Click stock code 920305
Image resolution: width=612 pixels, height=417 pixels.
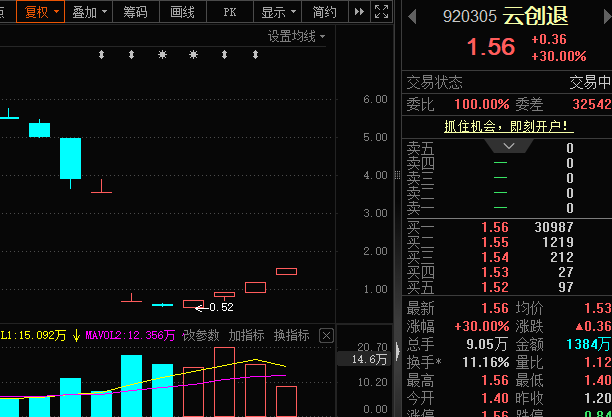pyautogui.click(x=470, y=16)
